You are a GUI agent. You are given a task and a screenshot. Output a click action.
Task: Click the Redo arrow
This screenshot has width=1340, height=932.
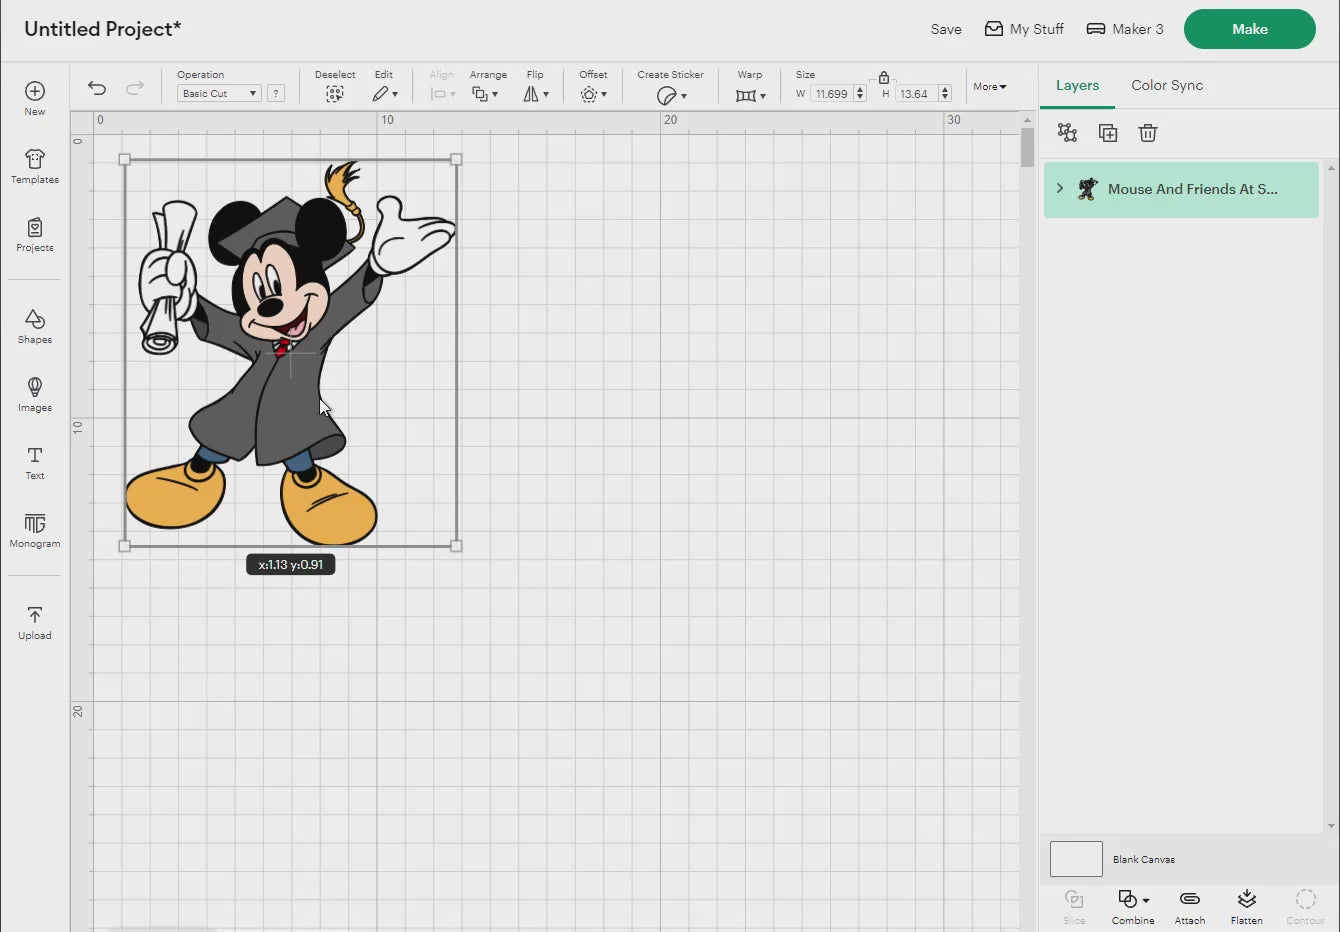135,88
